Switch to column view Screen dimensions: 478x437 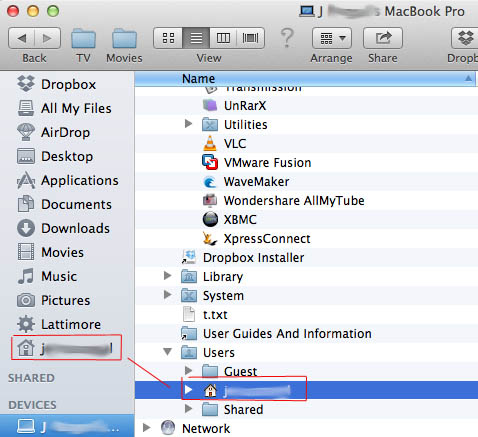pos(223,38)
